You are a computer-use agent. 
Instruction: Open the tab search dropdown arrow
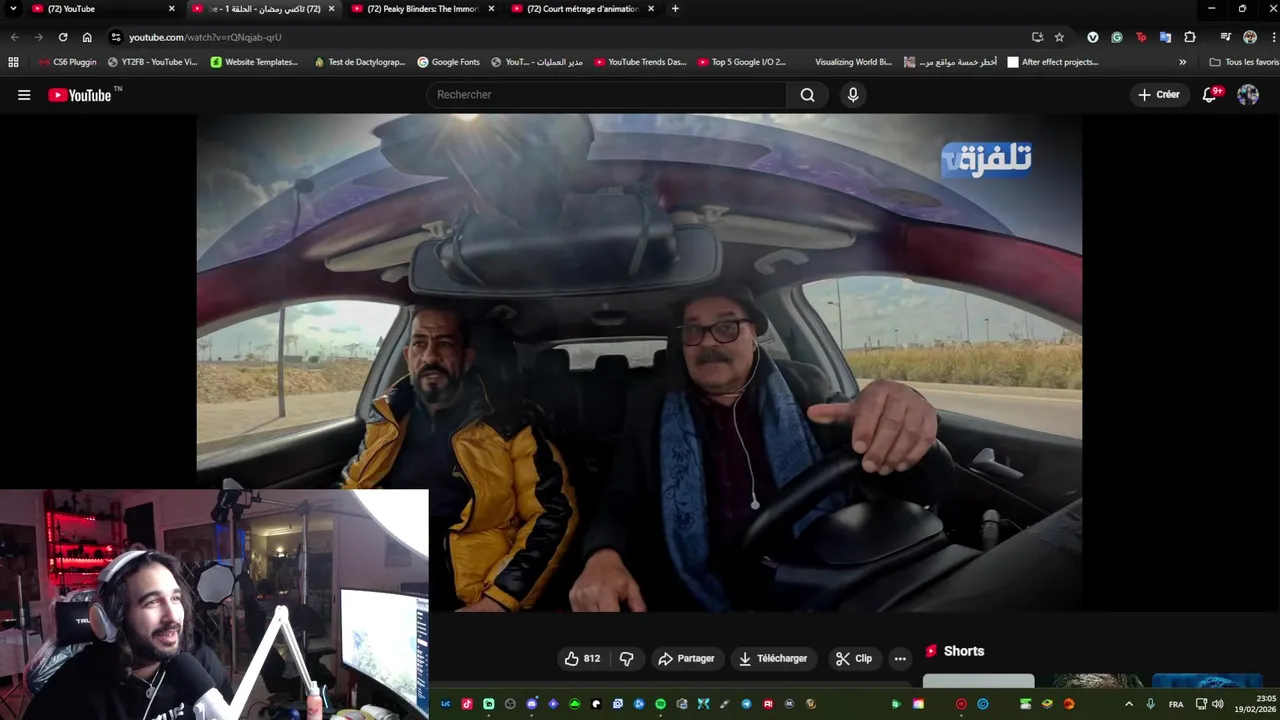click(x=13, y=9)
